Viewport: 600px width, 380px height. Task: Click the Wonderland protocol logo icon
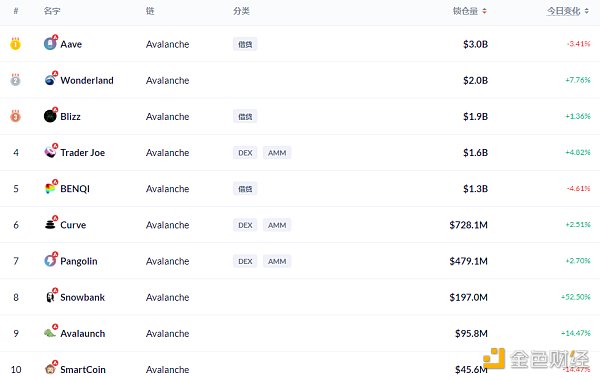[50, 80]
